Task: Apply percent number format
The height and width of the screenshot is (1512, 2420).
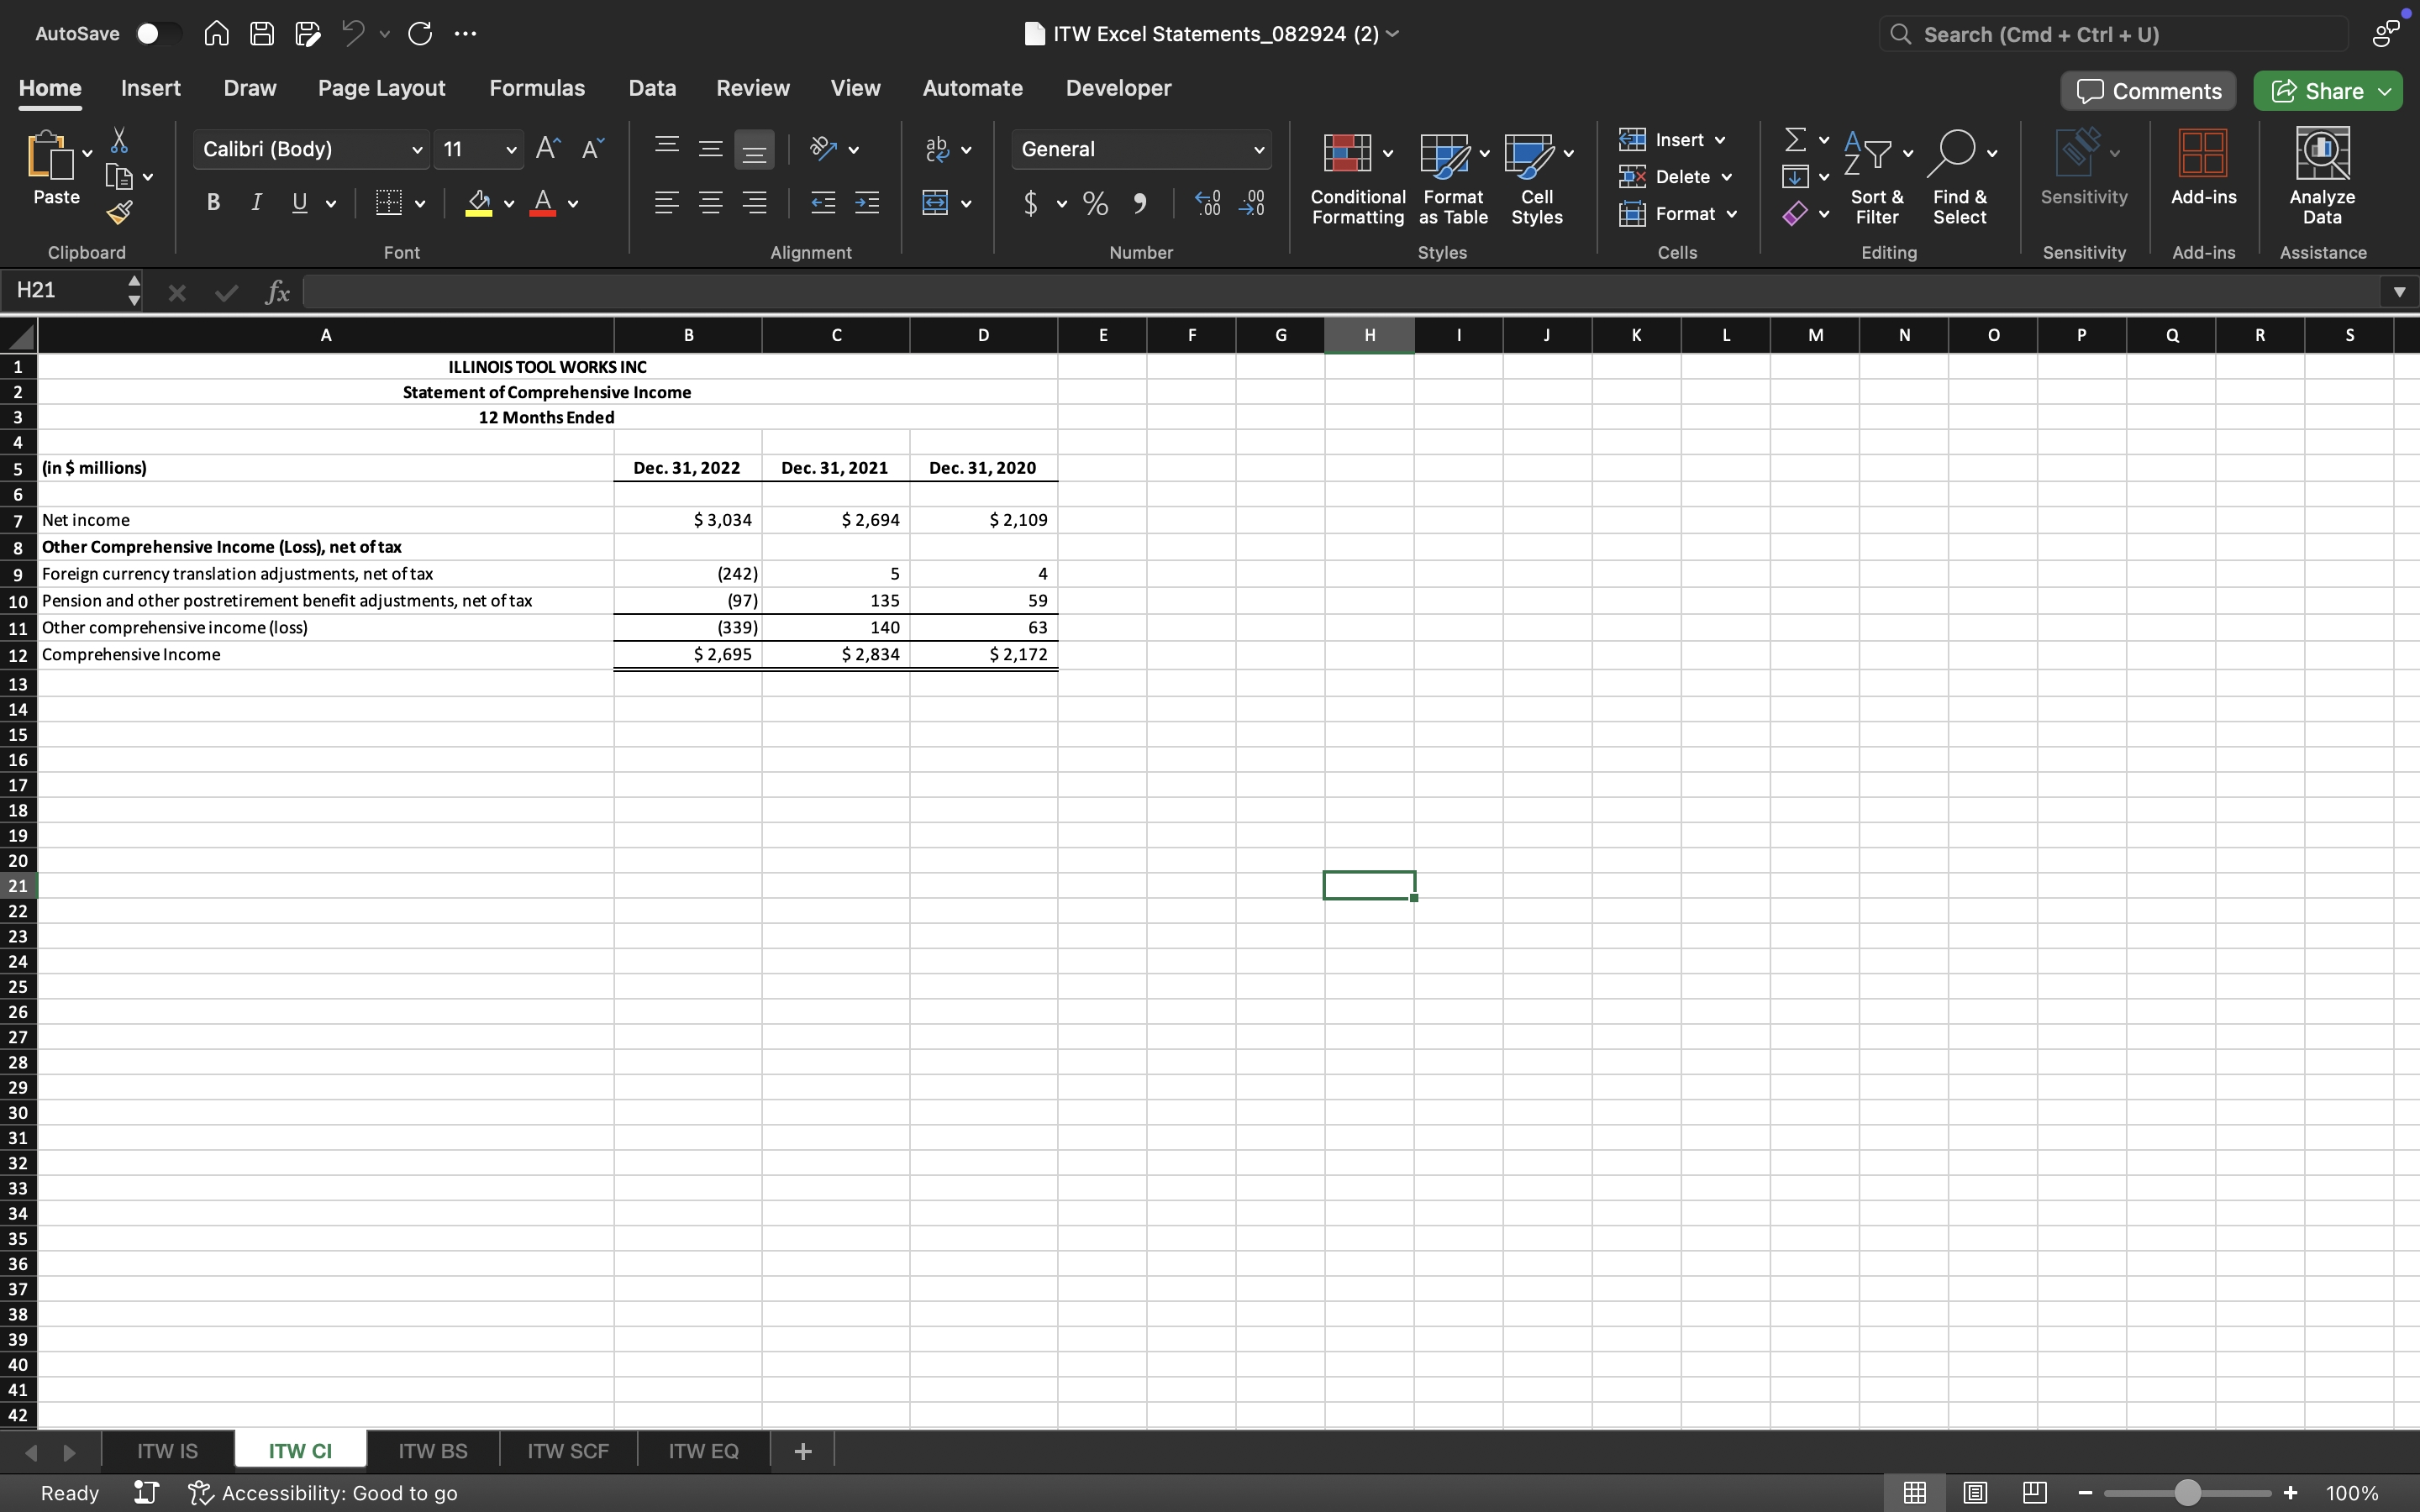Action: tap(1094, 203)
